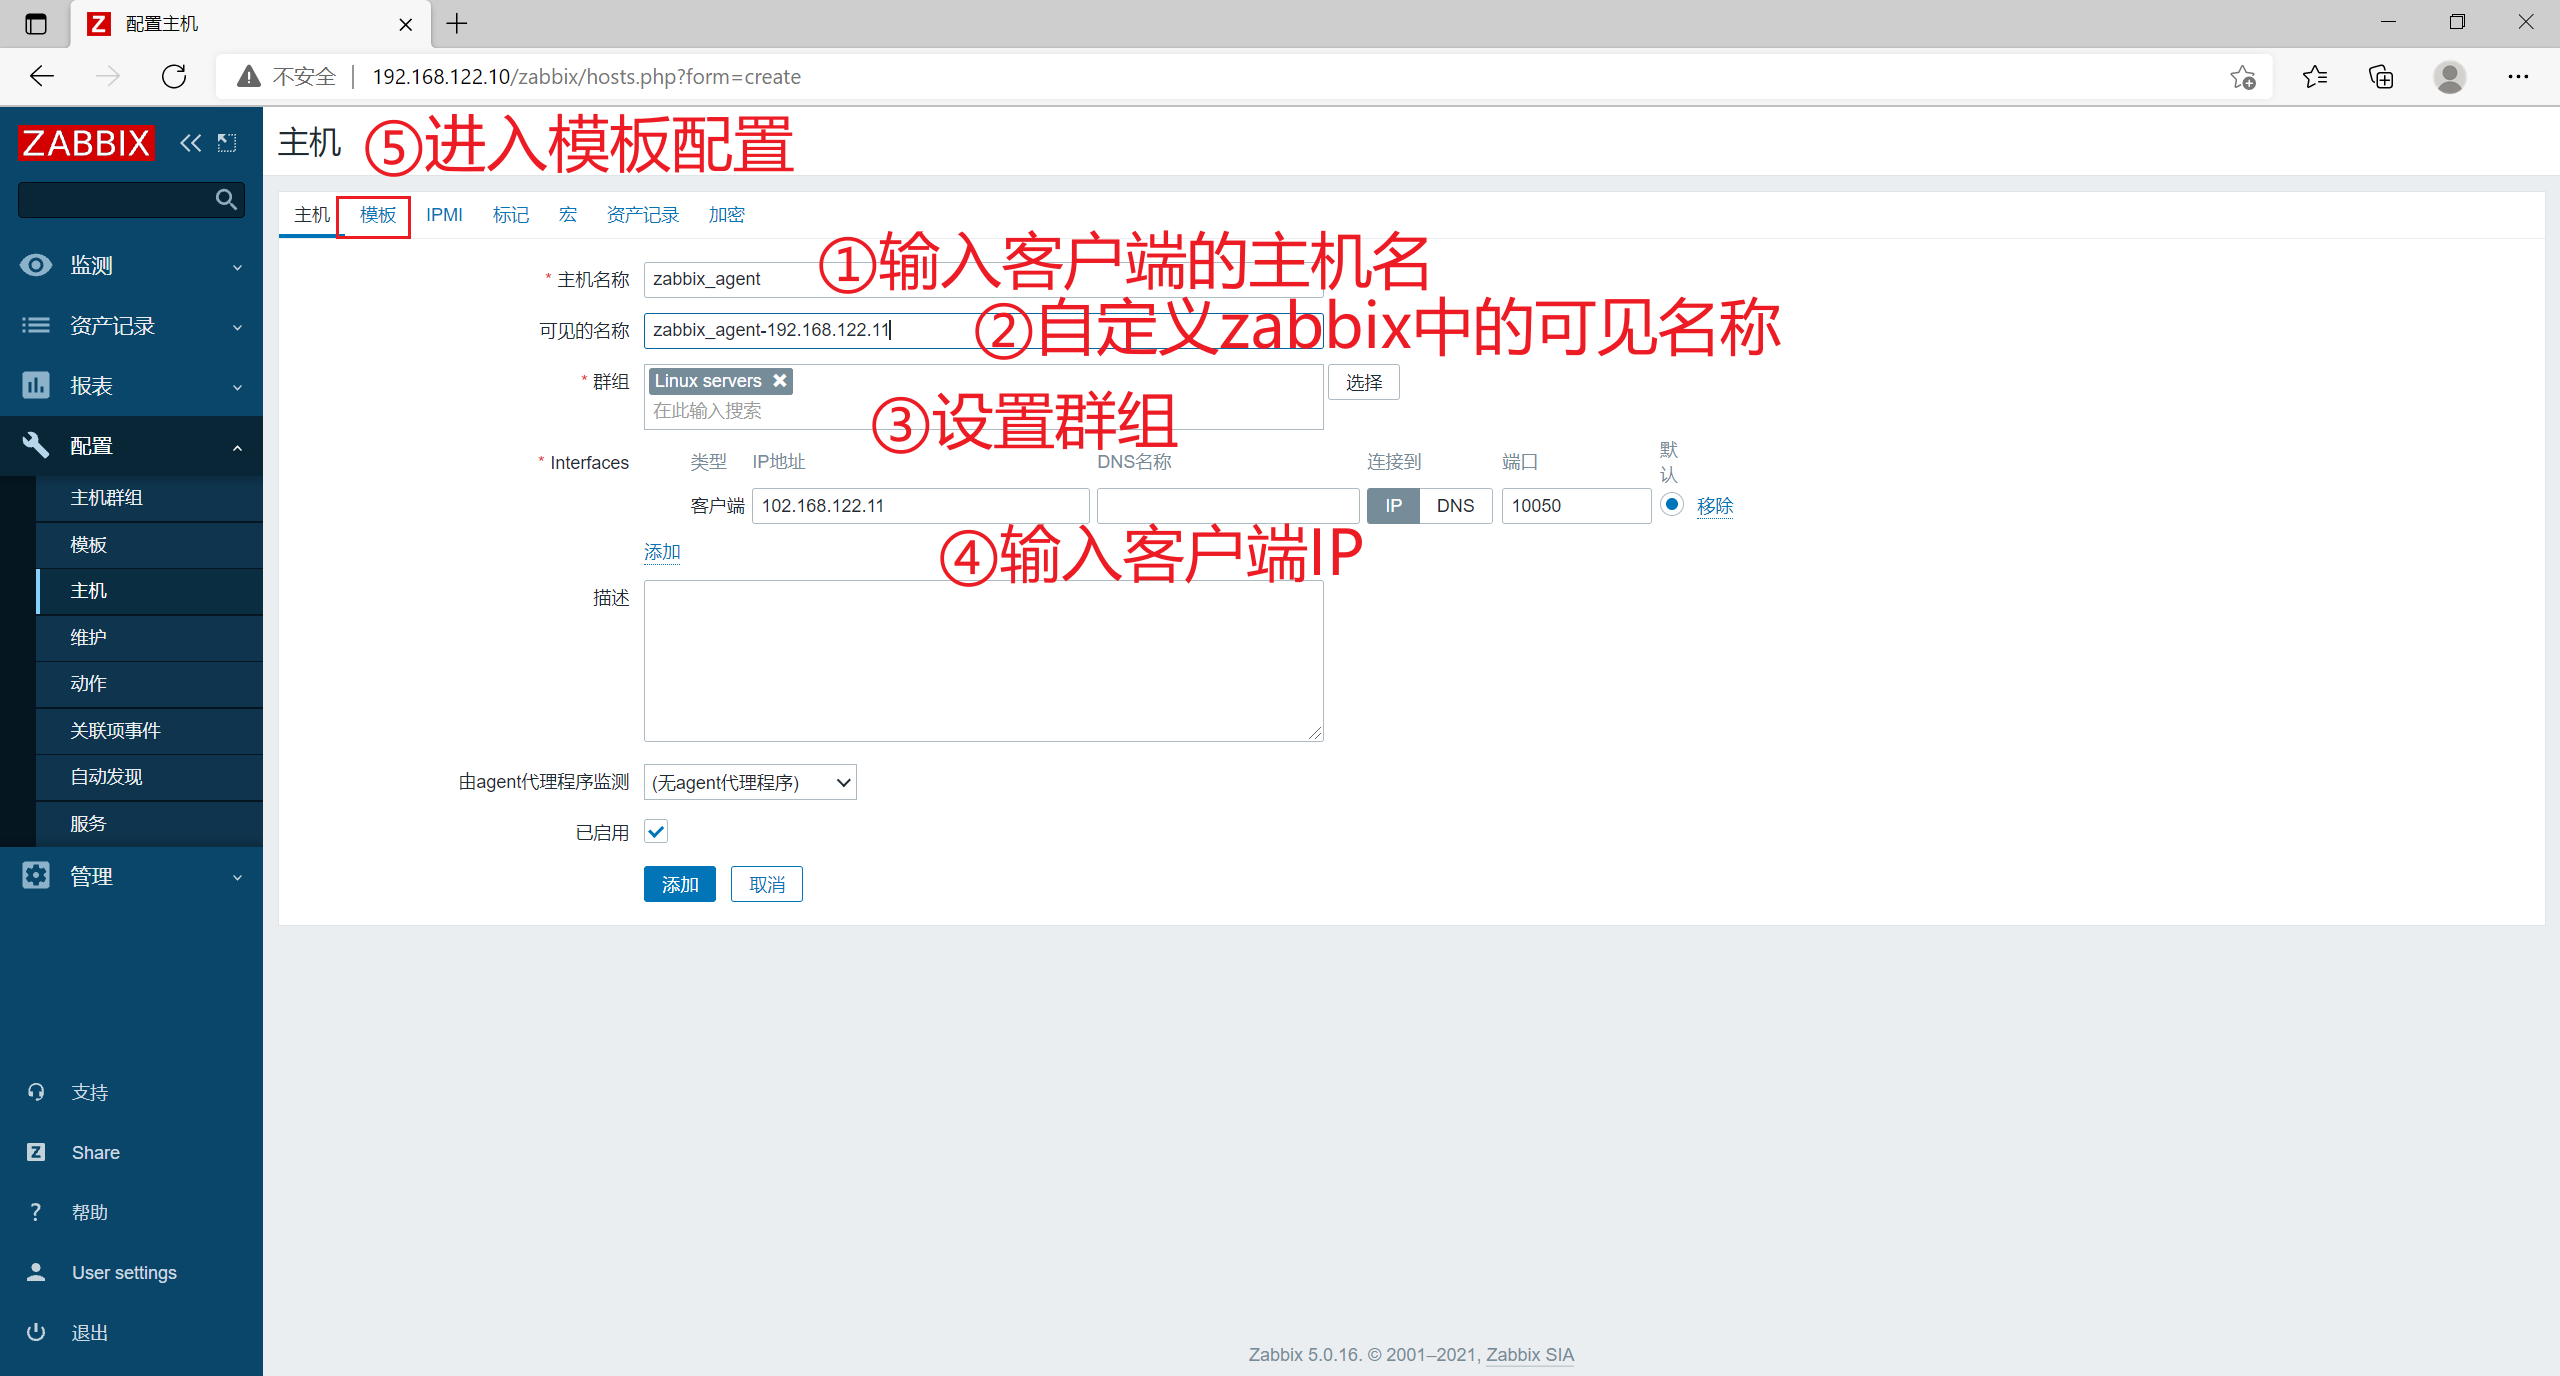This screenshot has height=1376, width=2560.
Task: Click the 取消 button
Action: tap(767, 884)
